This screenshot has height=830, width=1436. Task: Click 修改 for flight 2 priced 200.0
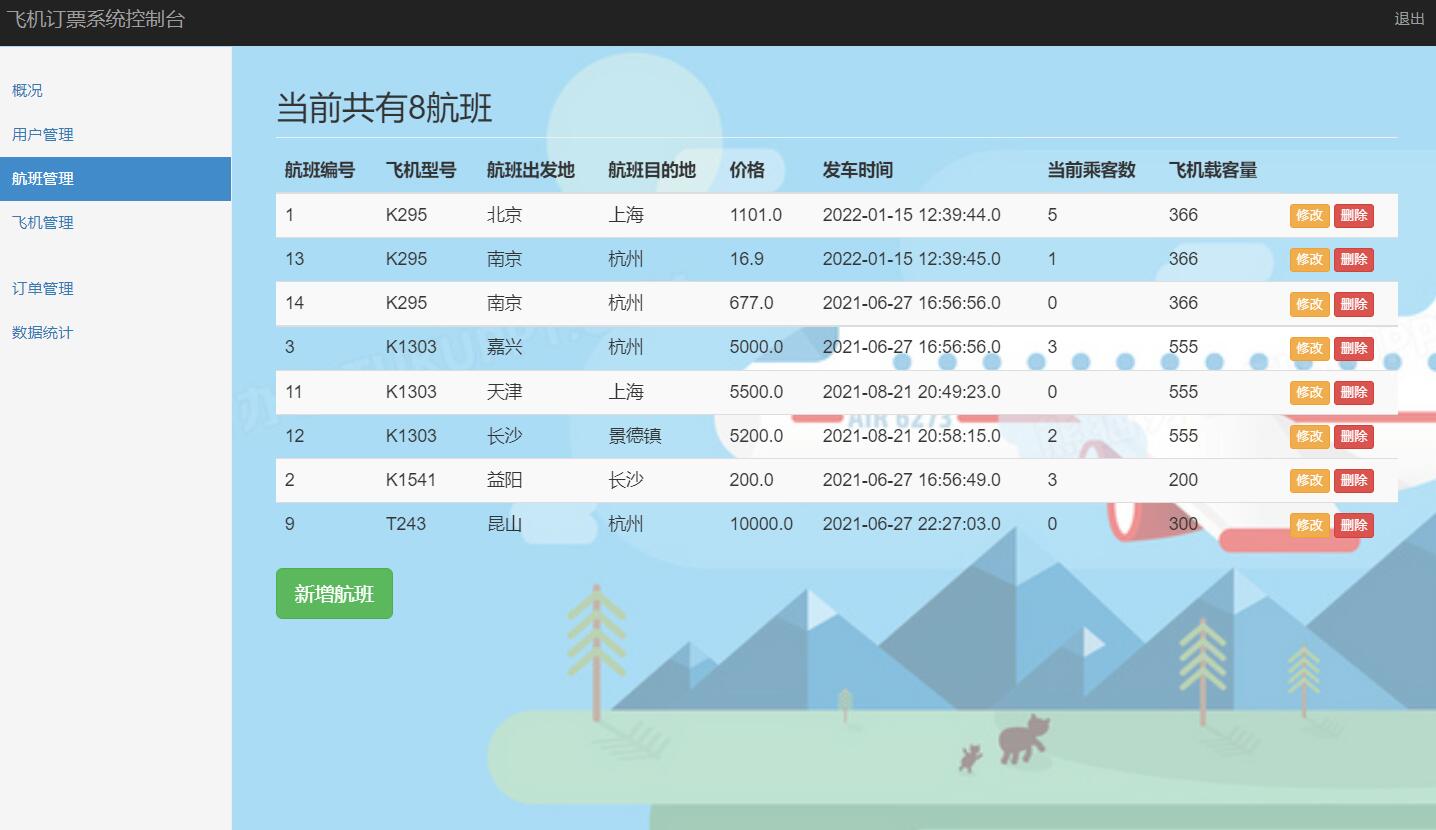[1309, 480]
